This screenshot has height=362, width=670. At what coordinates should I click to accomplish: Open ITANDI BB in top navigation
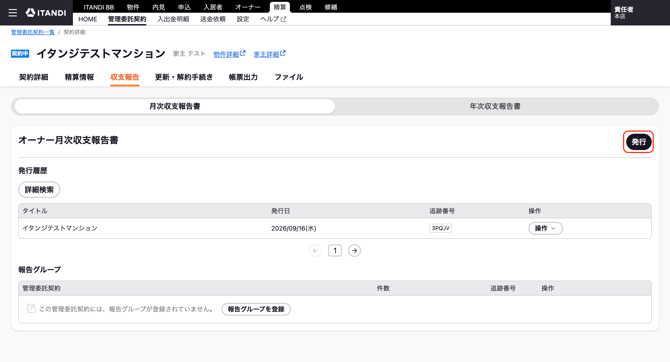pyautogui.click(x=99, y=7)
